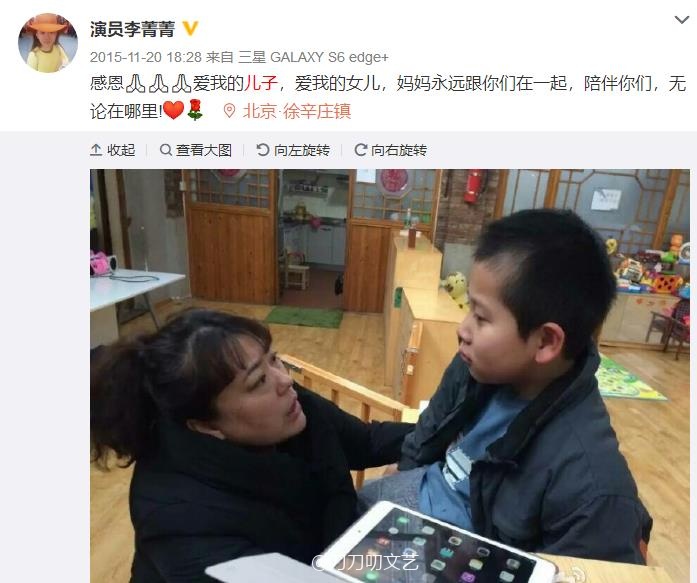Click the red heart emoji in post

tap(173, 110)
